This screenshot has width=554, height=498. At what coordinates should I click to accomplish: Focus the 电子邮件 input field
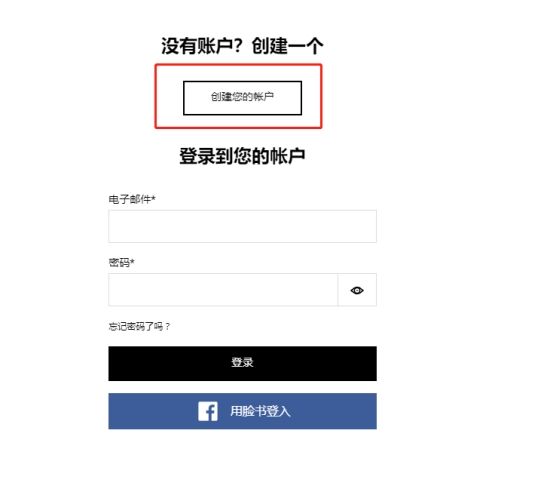point(242,226)
